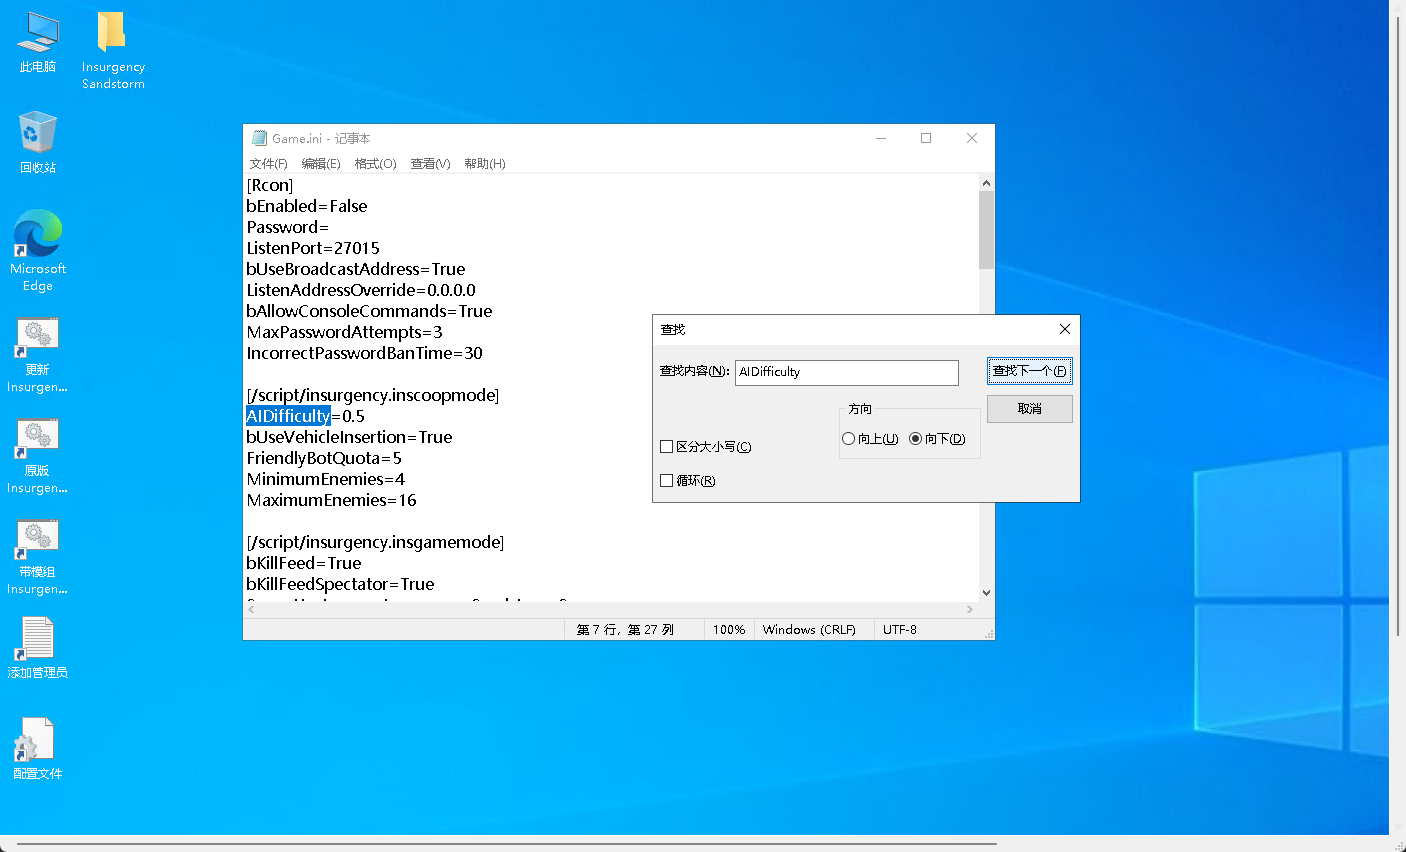The height and width of the screenshot is (852, 1406).
Task: Open the 编辑(E) menu
Action: tap(321, 164)
